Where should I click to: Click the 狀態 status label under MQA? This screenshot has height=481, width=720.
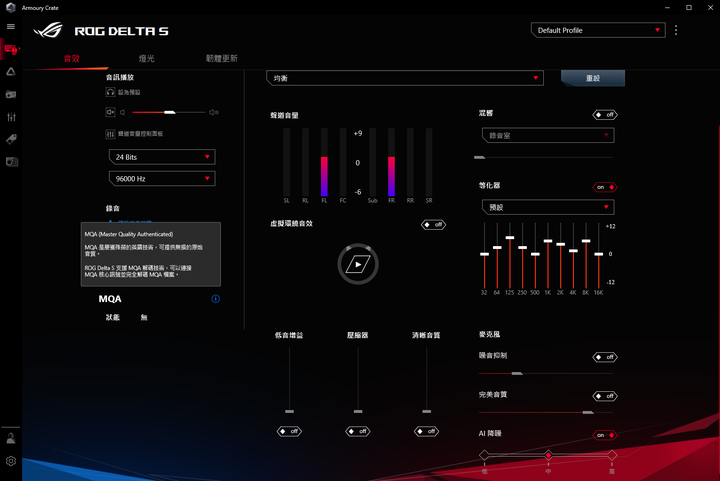(x=112, y=317)
